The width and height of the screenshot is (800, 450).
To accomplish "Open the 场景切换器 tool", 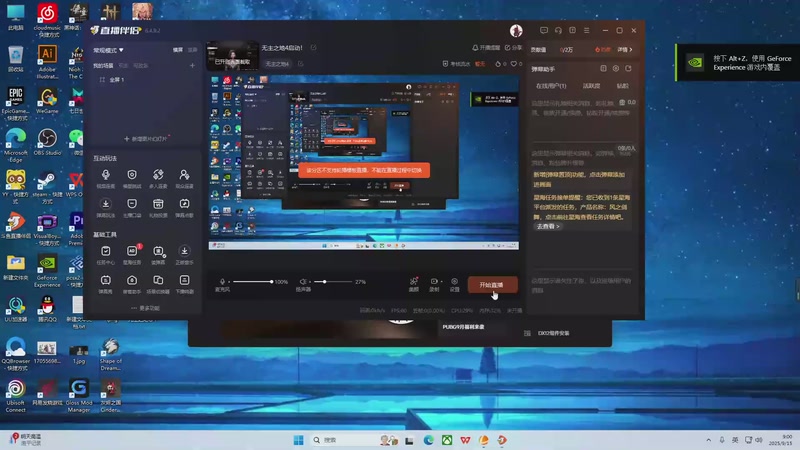I will [158, 284].
